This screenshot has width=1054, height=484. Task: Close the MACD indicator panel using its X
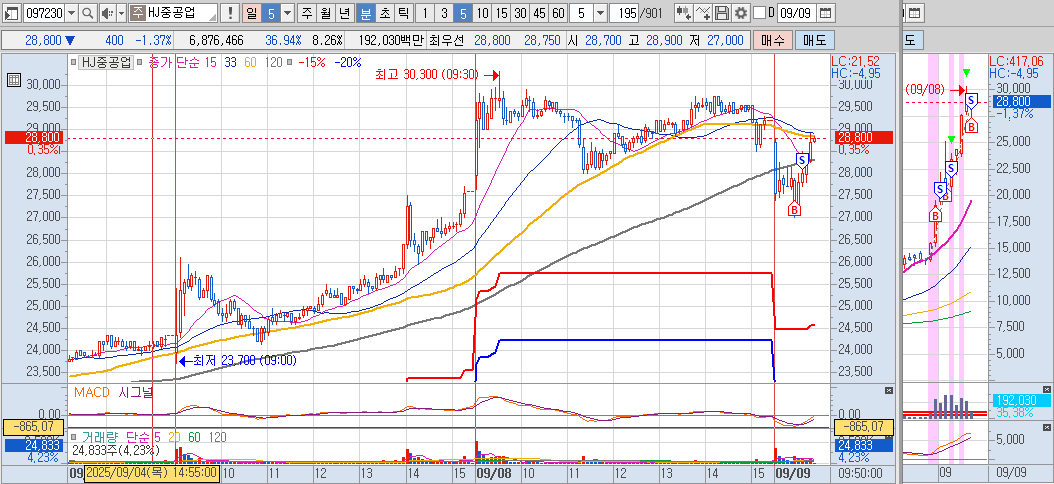(x=889, y=391)
